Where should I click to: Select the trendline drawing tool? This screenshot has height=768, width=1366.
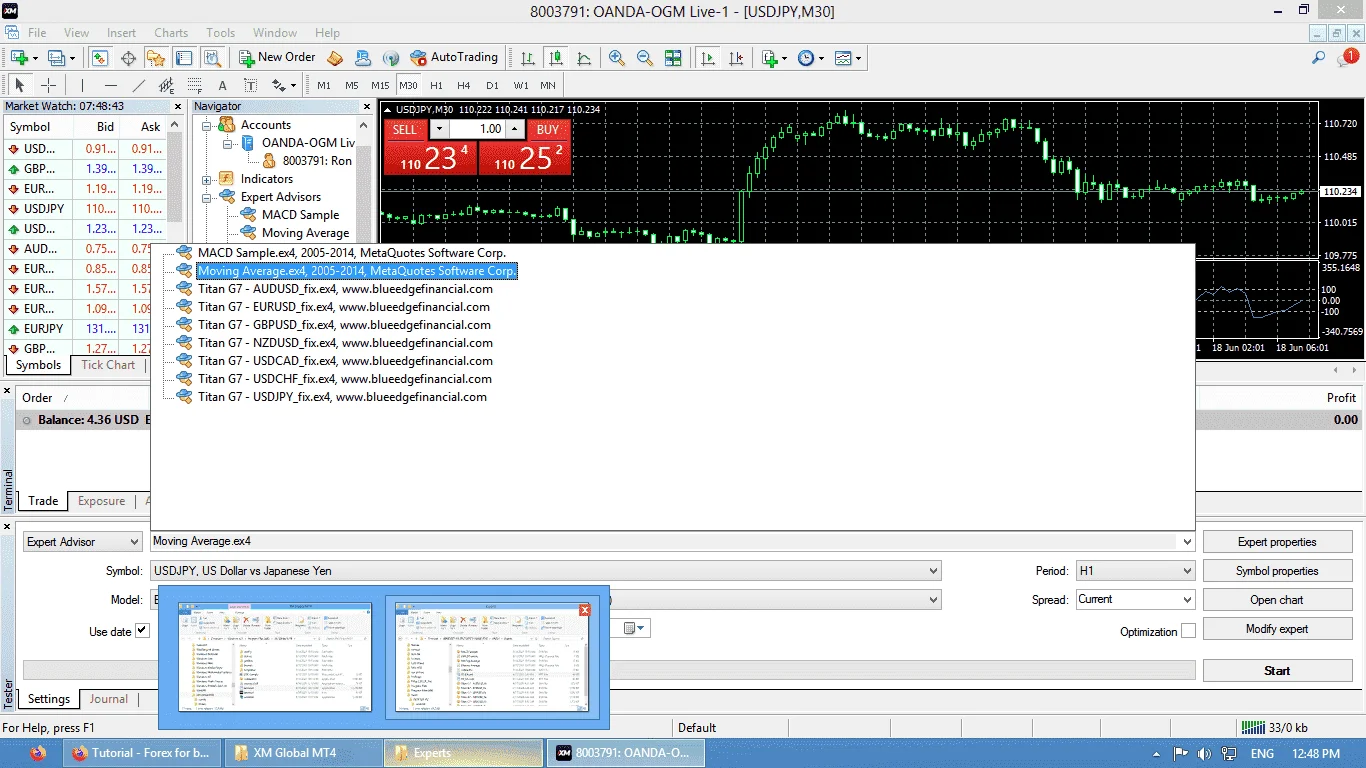pyautogui.click(x=139, y=85)
